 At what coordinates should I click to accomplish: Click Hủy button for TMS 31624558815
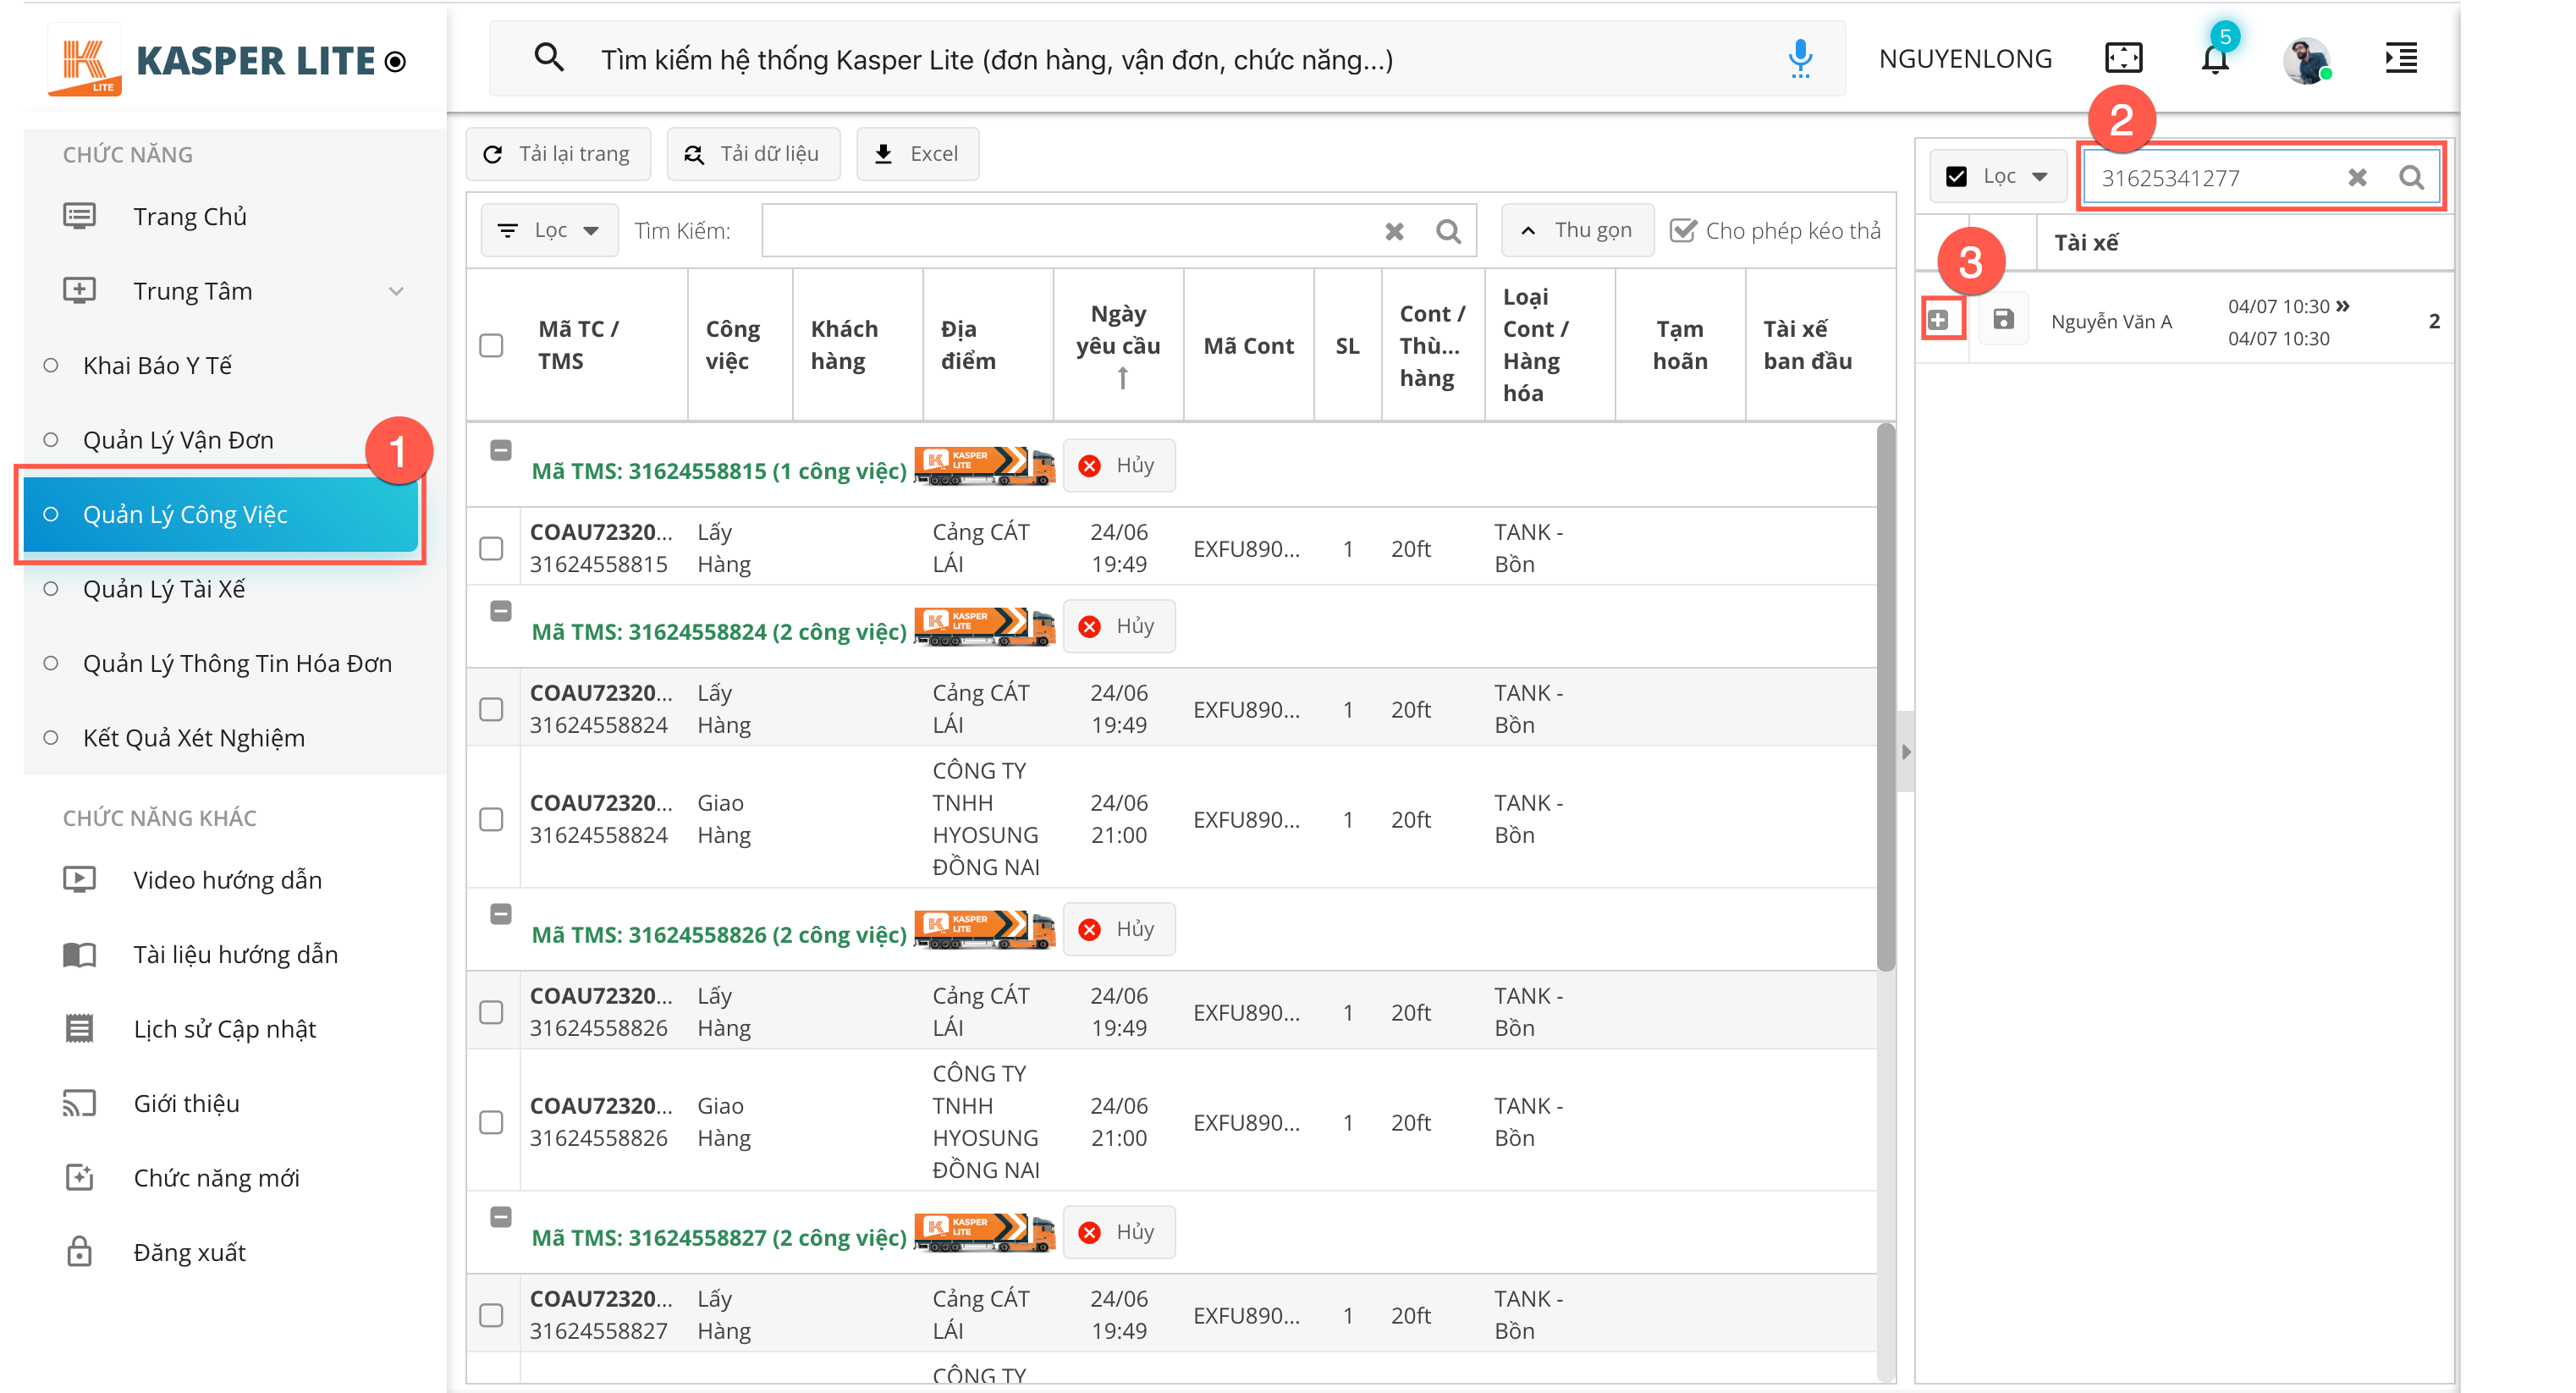pos(1118,466)
